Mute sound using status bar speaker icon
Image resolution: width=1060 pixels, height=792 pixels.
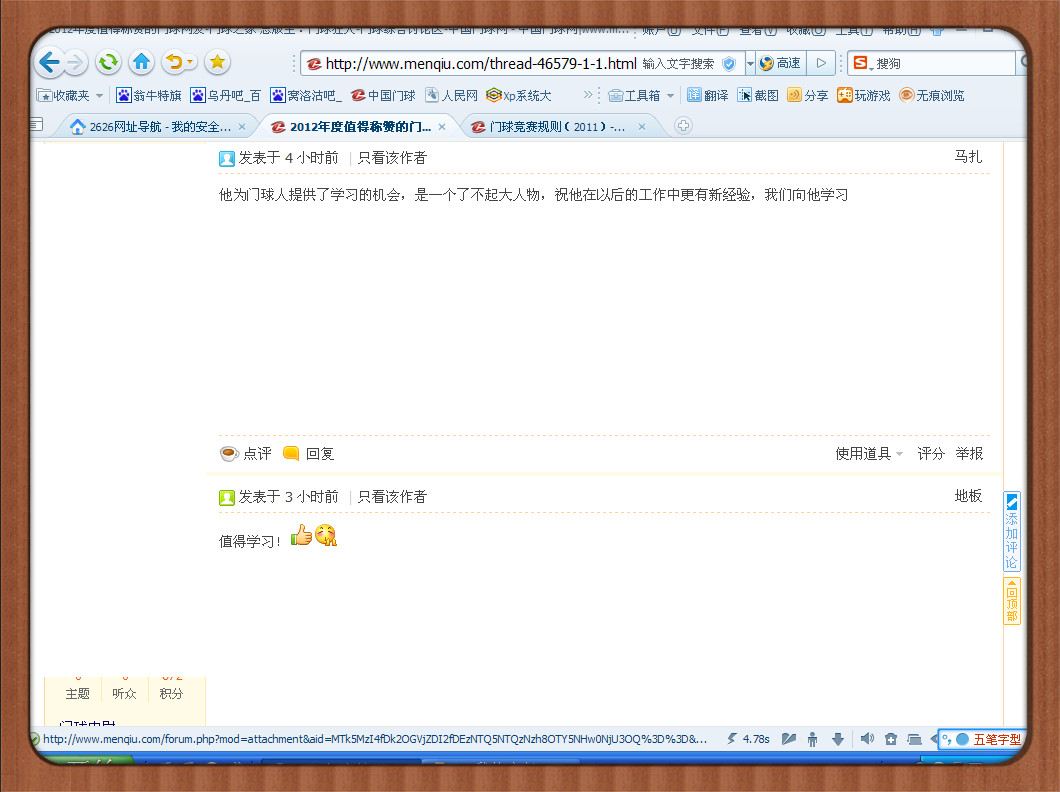pos(866,739)
